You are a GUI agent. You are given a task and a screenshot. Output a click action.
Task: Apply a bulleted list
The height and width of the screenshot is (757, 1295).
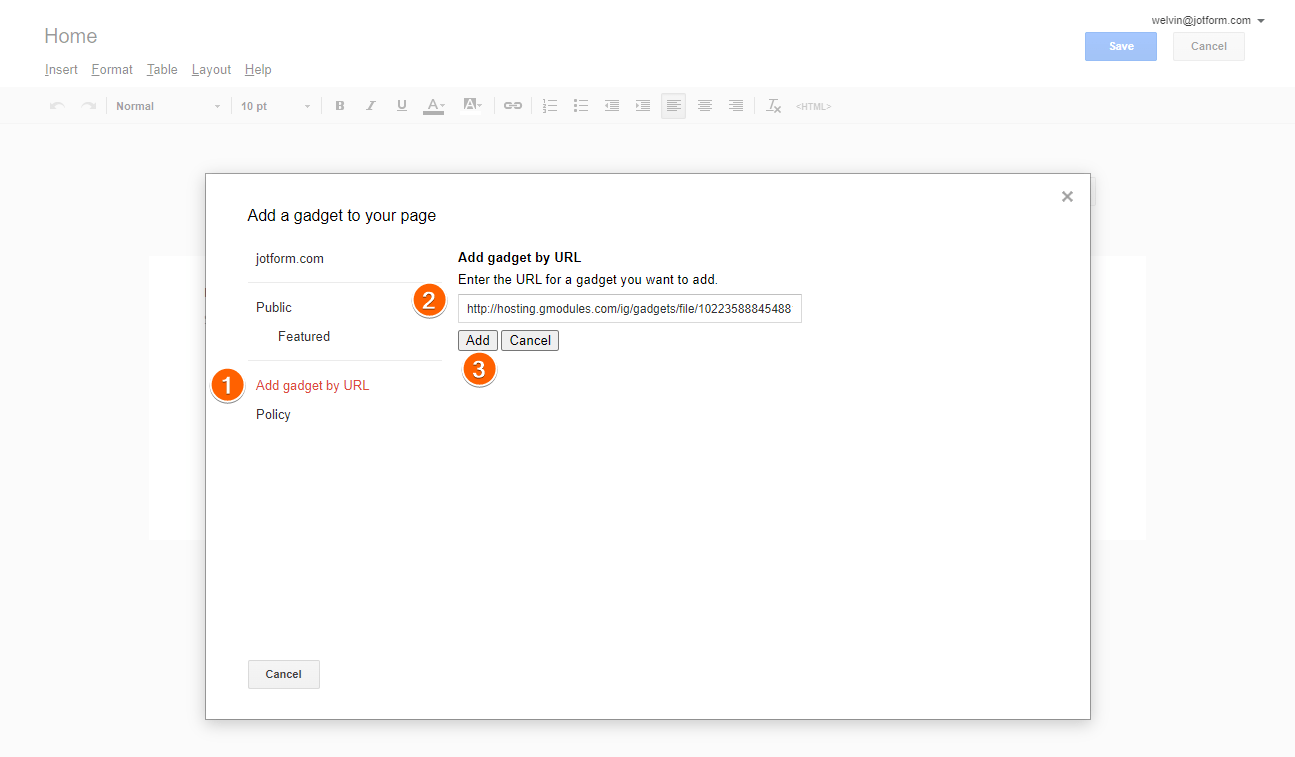pos(581,106)
